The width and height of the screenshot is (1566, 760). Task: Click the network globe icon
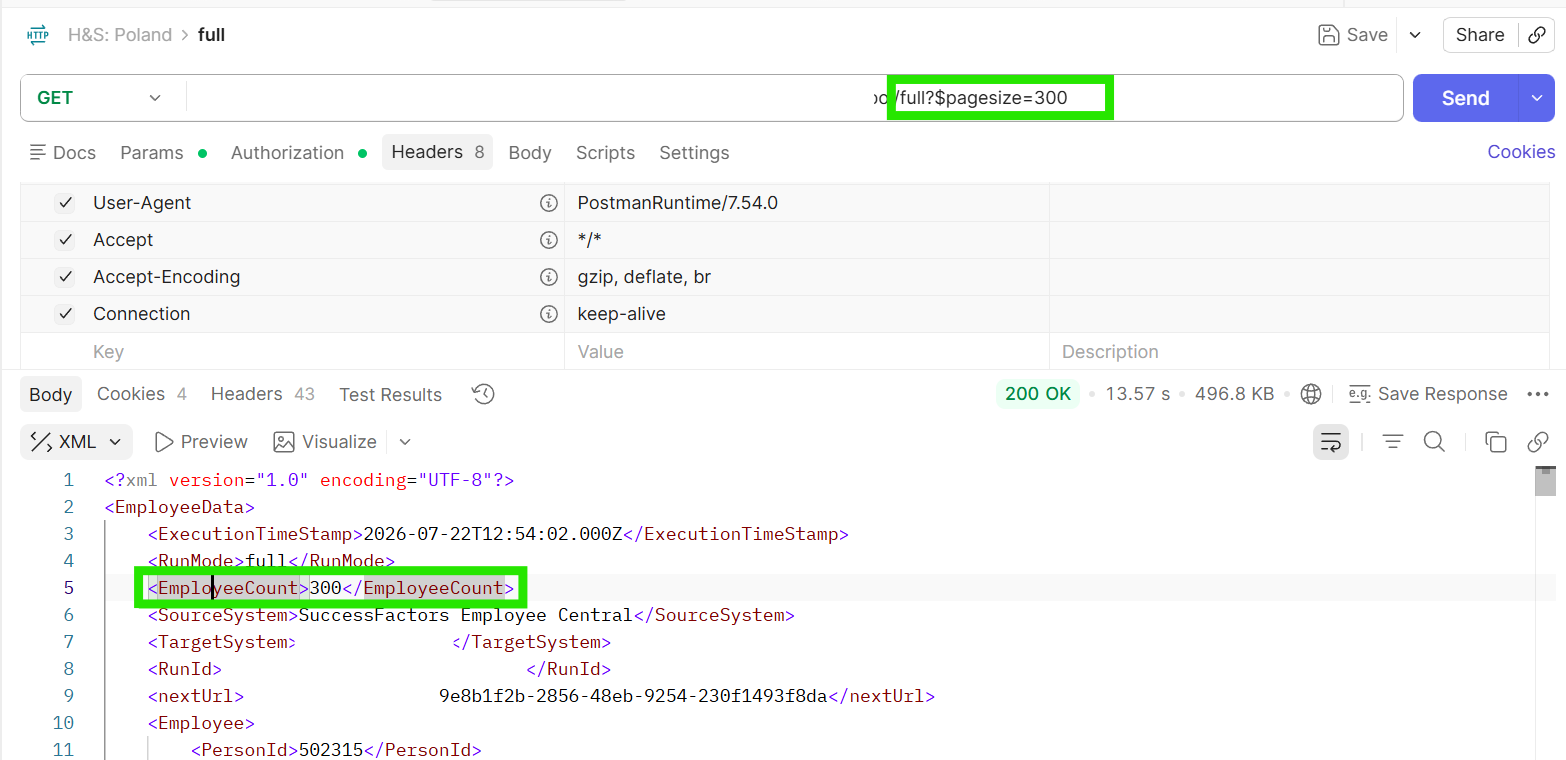pyautogui.click(x=1311, y=394)
